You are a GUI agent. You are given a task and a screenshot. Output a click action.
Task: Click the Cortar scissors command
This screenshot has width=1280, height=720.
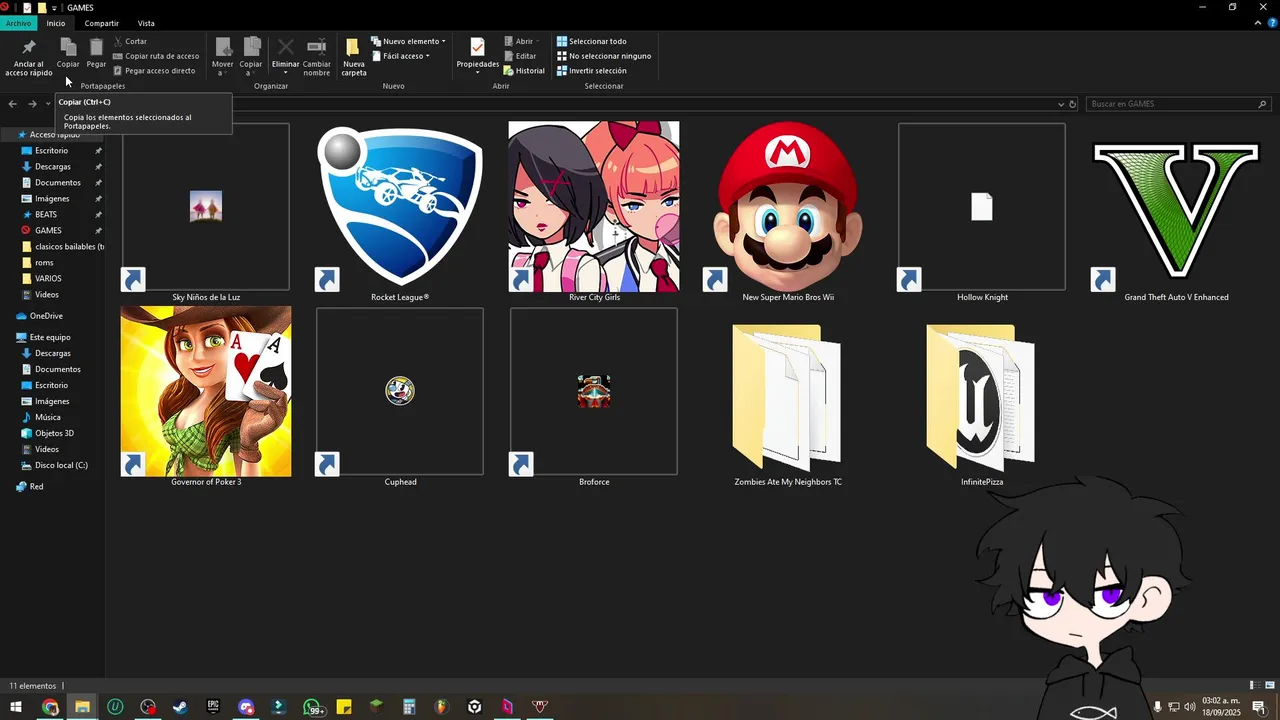tap(130, 41)
